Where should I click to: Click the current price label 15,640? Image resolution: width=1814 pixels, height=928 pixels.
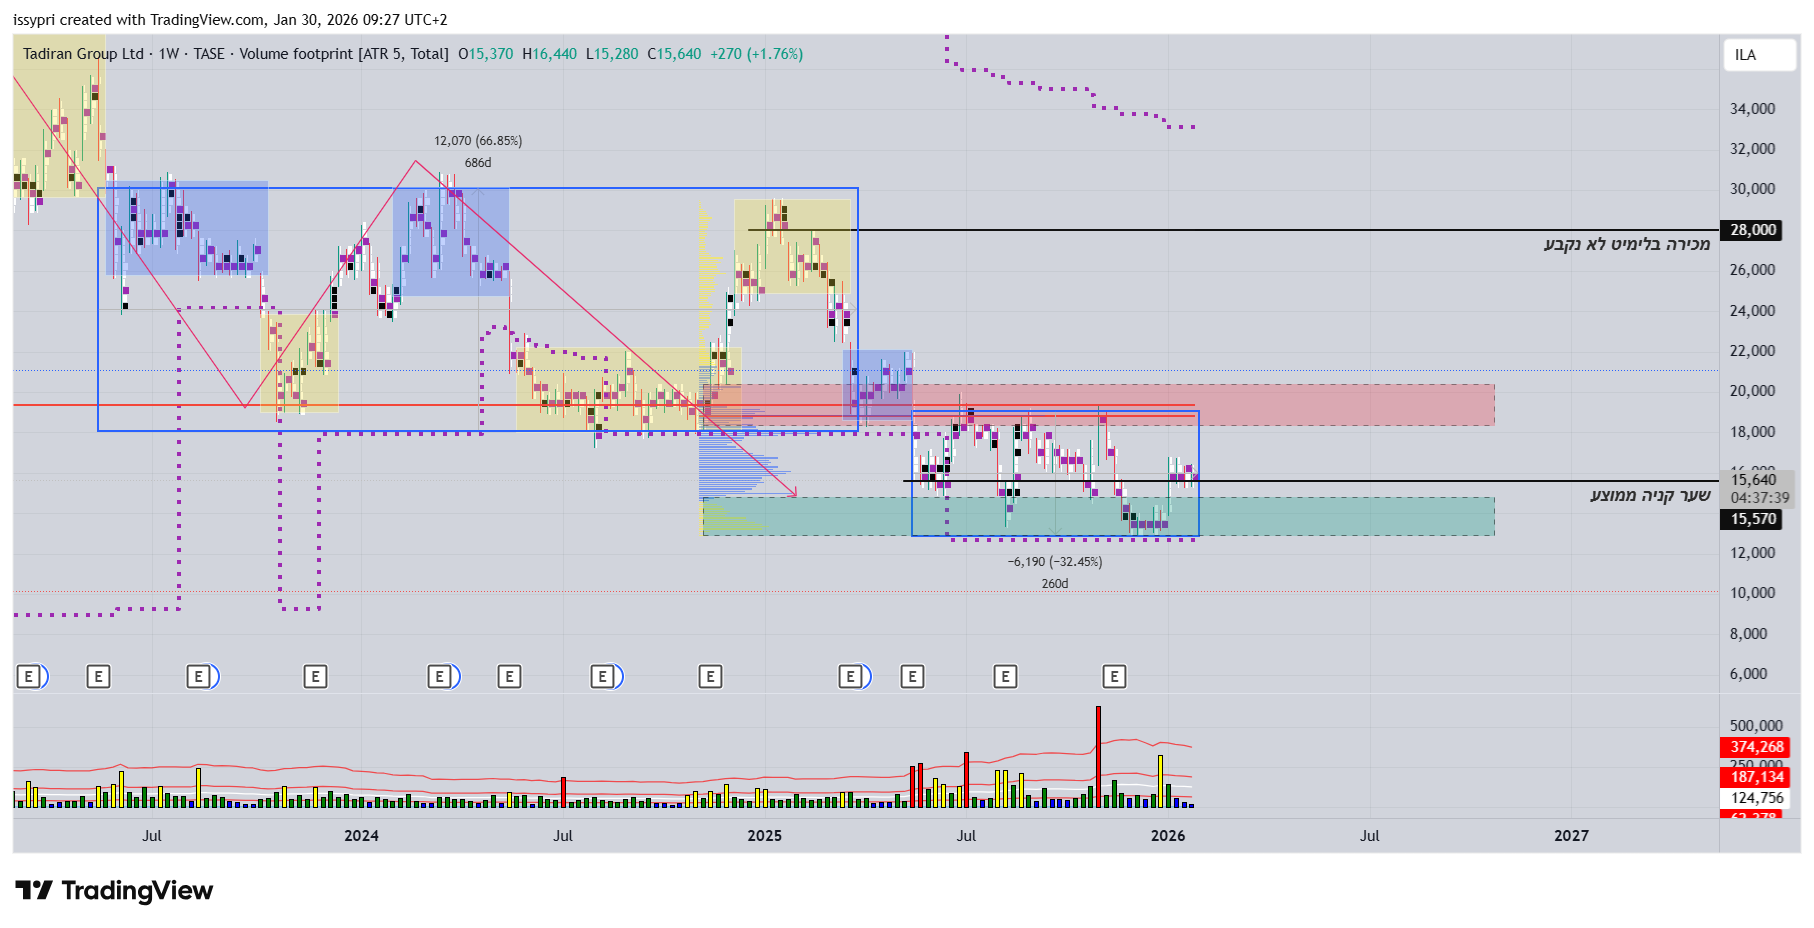point(1753,480)
